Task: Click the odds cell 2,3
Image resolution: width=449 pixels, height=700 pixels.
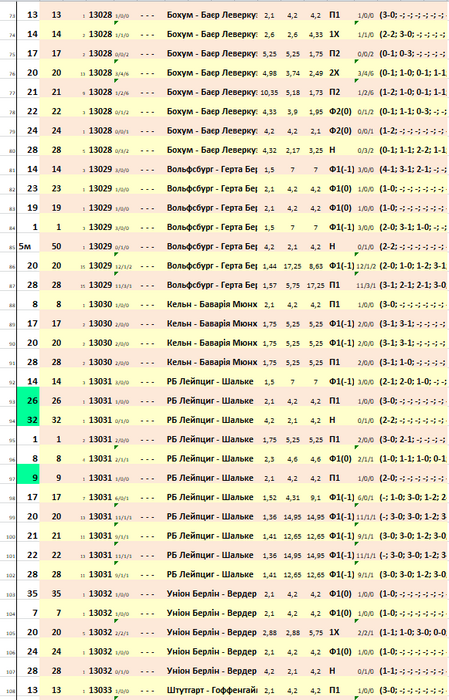Action: click(269, 459)
